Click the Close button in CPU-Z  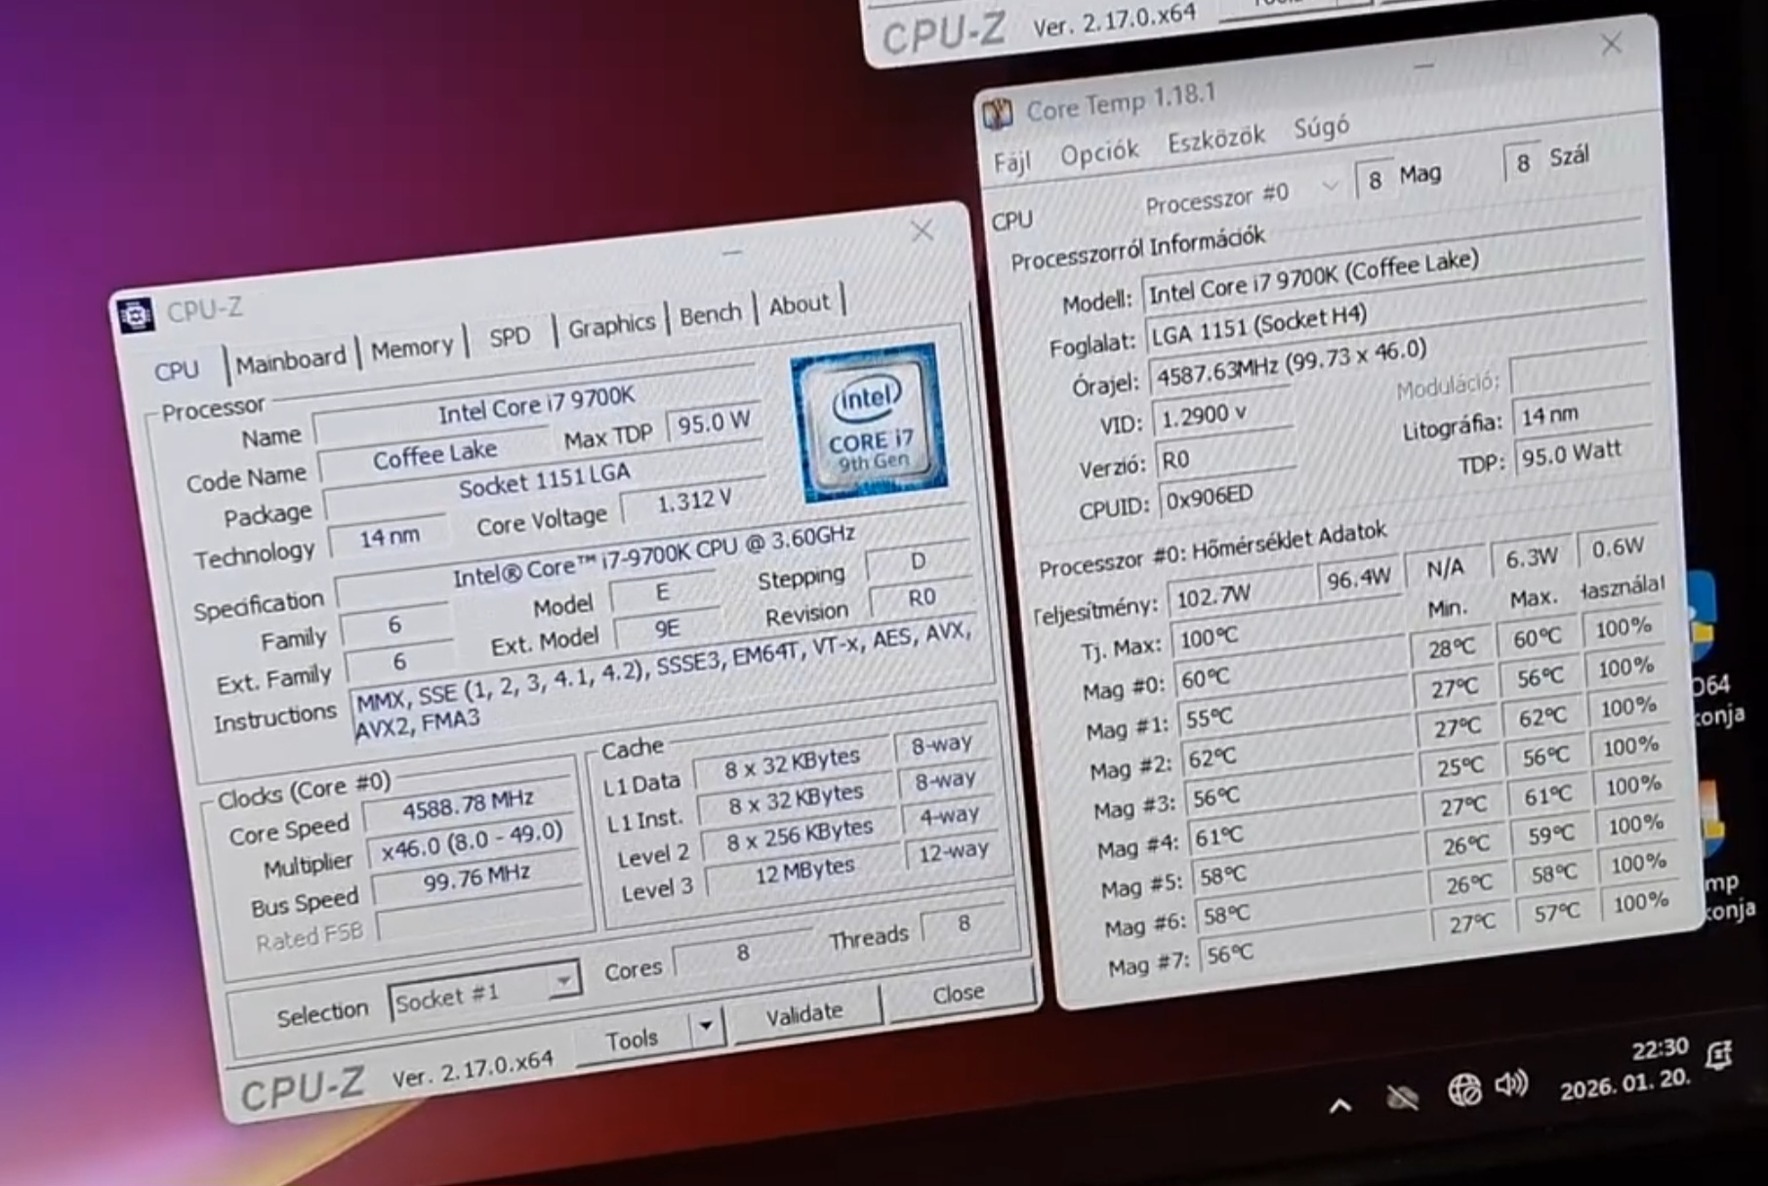point(959,993)
